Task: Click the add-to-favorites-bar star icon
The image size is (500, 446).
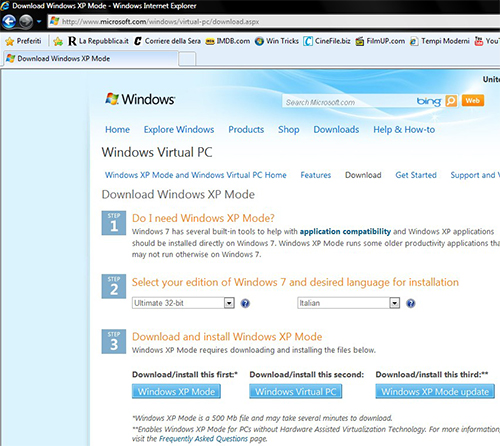Action: click(58, 41)
